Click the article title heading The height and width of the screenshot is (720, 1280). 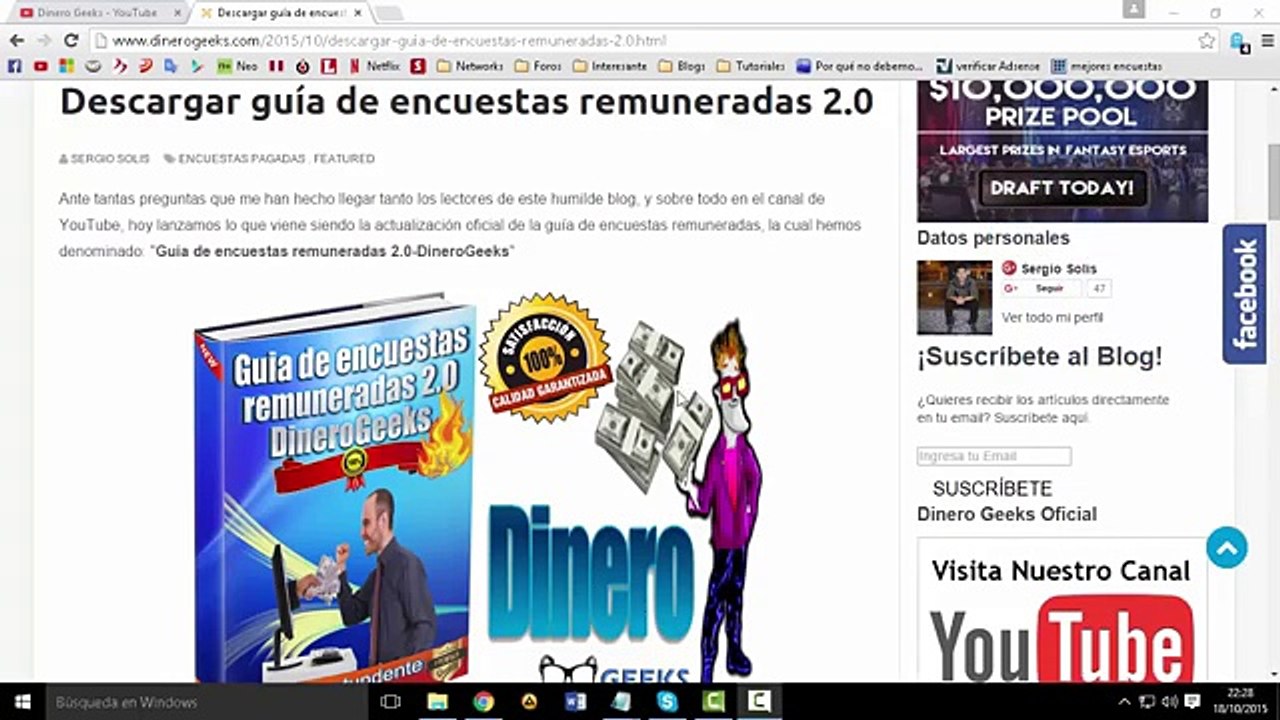tap(466, 101)
